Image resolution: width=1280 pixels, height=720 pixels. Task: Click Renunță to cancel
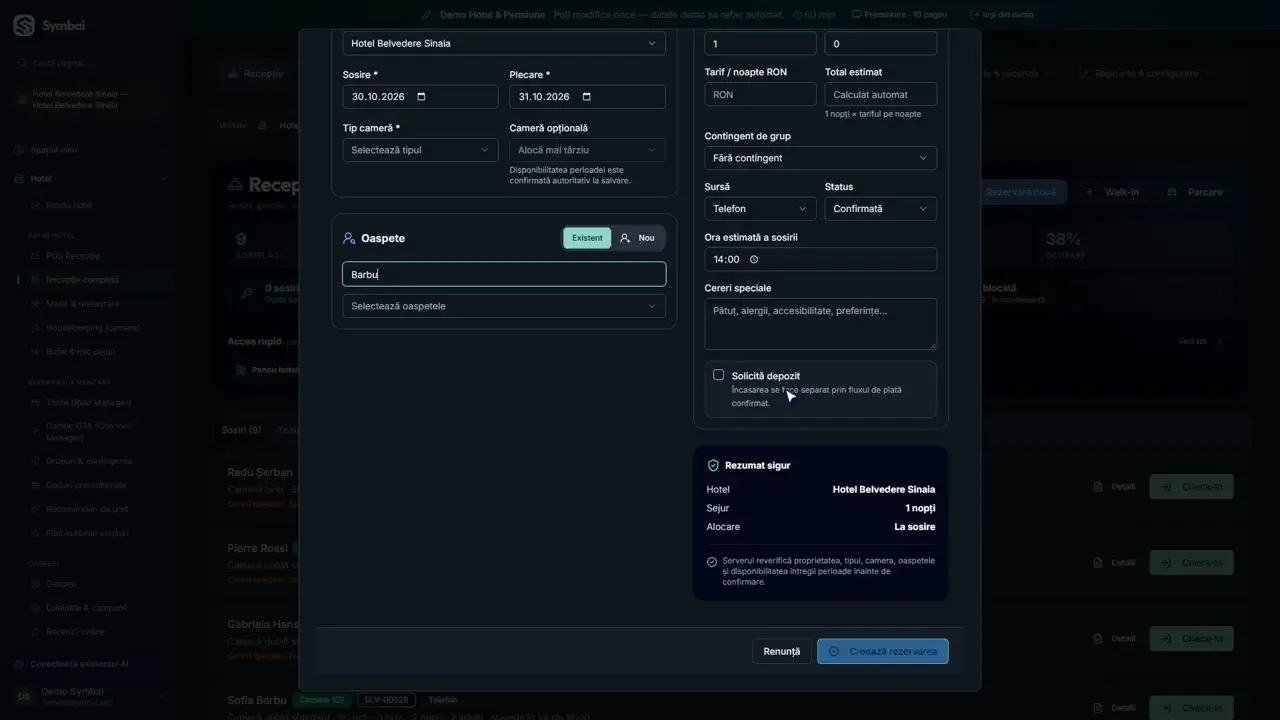781,651
